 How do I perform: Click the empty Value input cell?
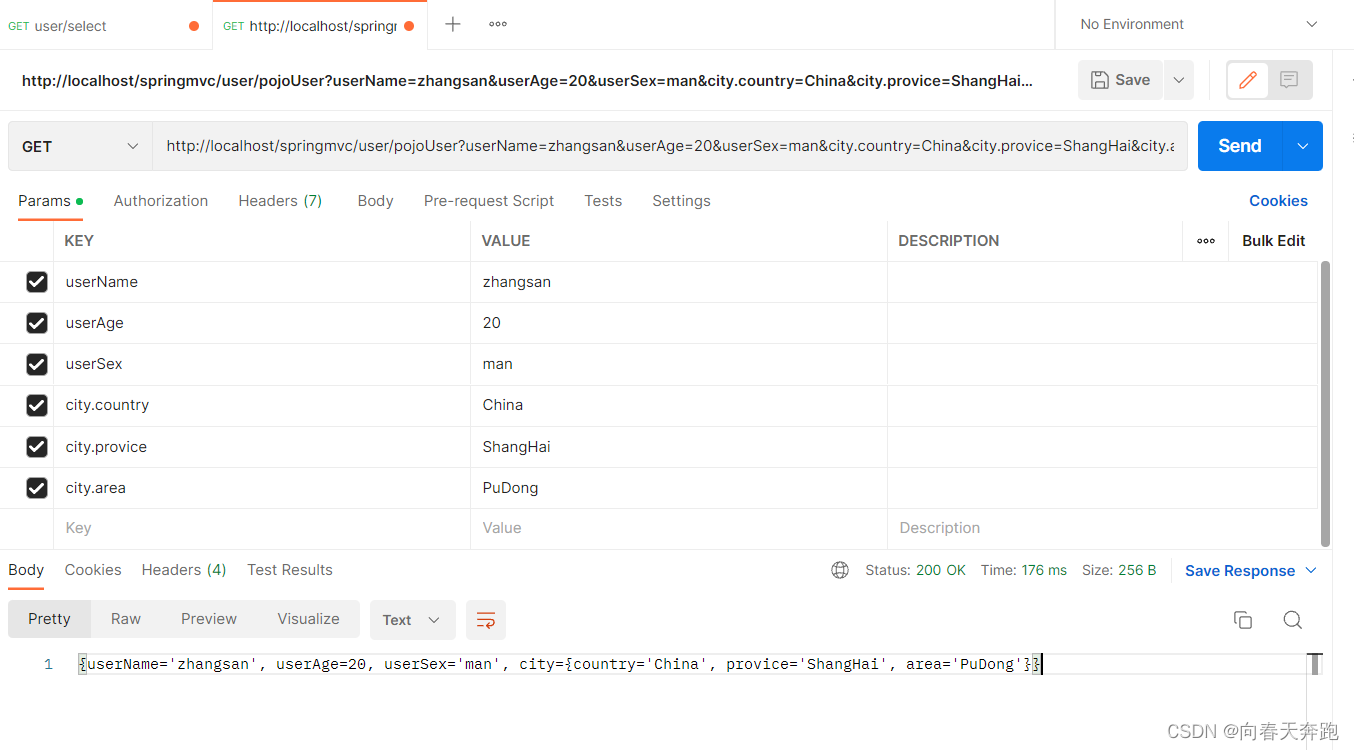tap(679, 528)
